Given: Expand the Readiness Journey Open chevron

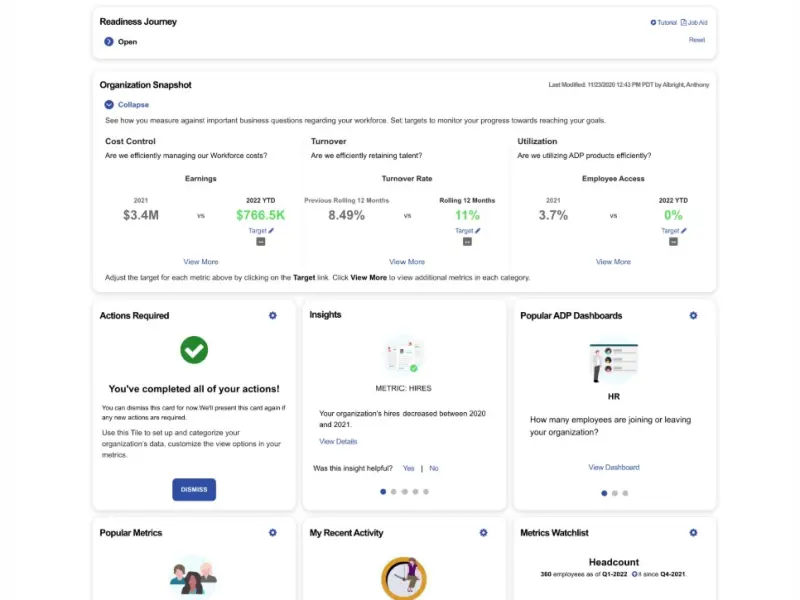Looking at the screenshot, I should coord(109,42).
